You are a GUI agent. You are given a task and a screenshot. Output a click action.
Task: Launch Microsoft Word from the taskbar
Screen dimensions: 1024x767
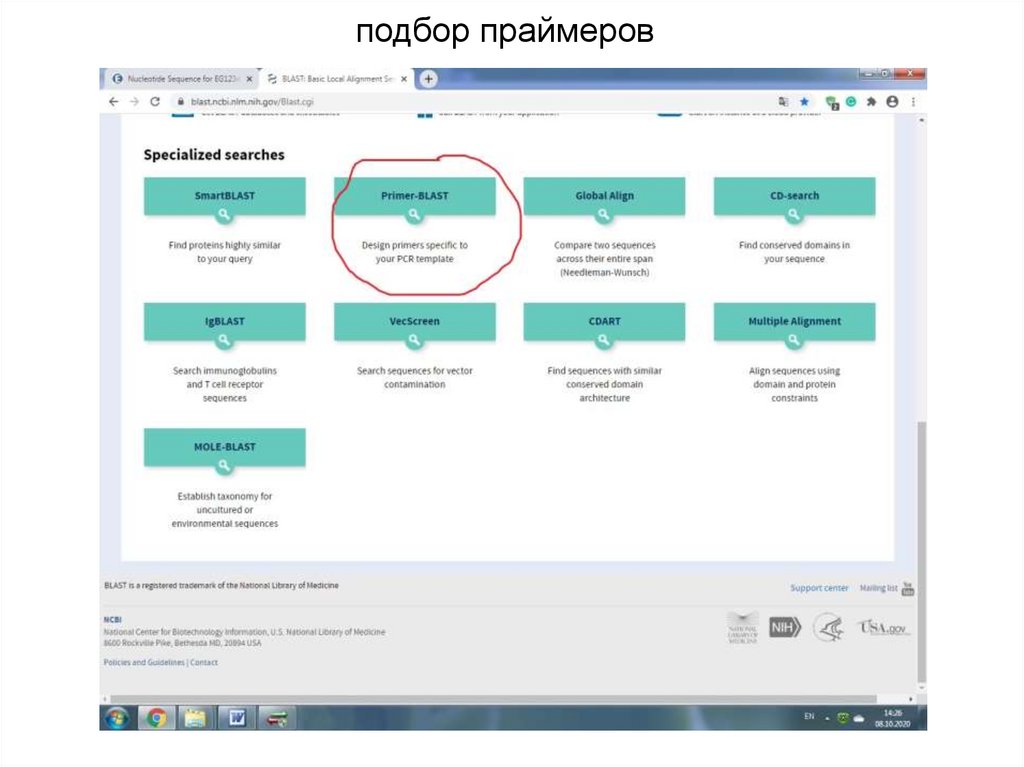pos(236,718)
